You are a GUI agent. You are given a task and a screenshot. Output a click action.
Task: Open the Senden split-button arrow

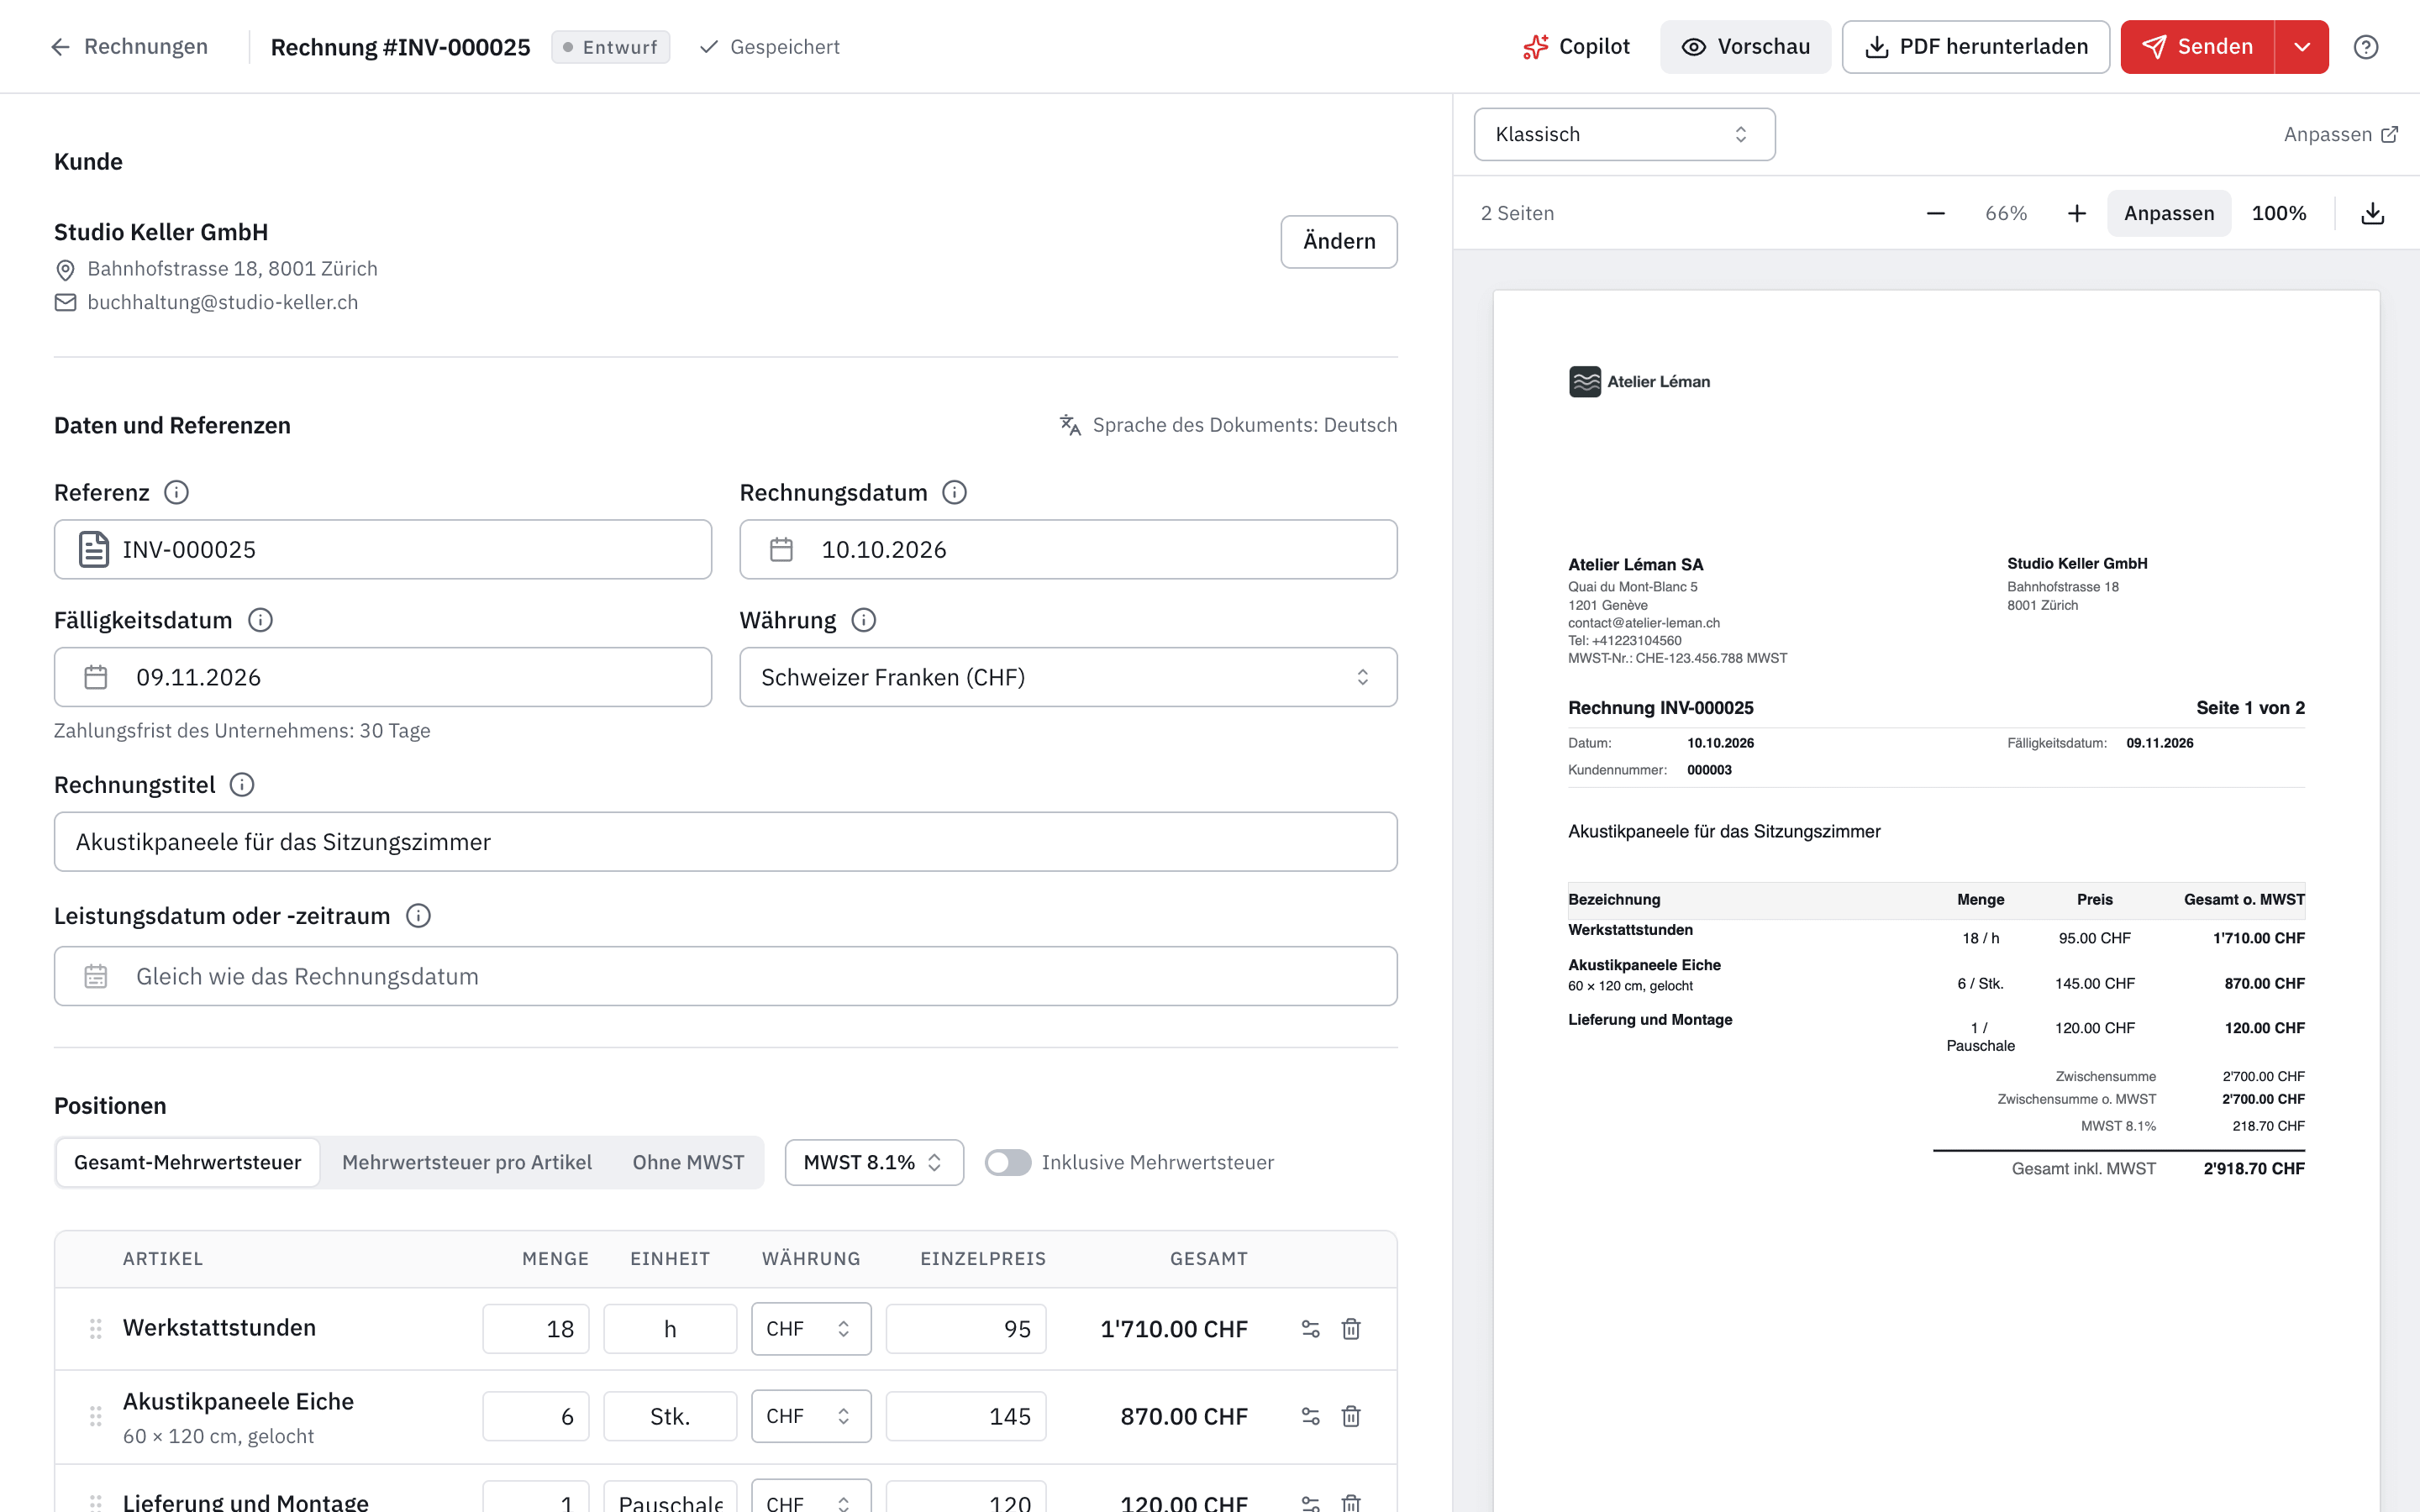2302,47
